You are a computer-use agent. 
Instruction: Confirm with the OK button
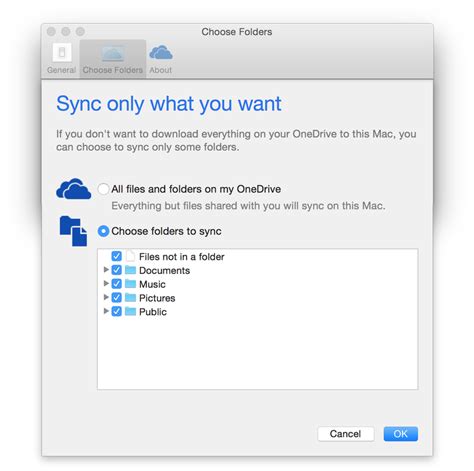coord(400,434)
